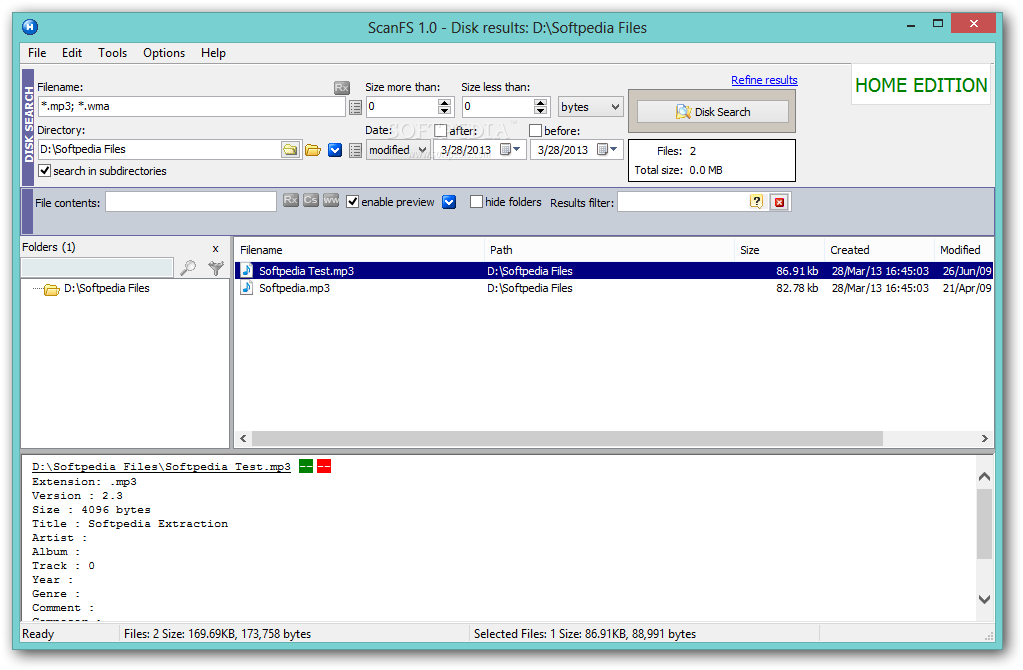Viewport: 1023px width, 670px height.
Task: Click the blue dropdown arrow beside Directory folder icon
Action: pyautogui.click(x=335, y=150)
